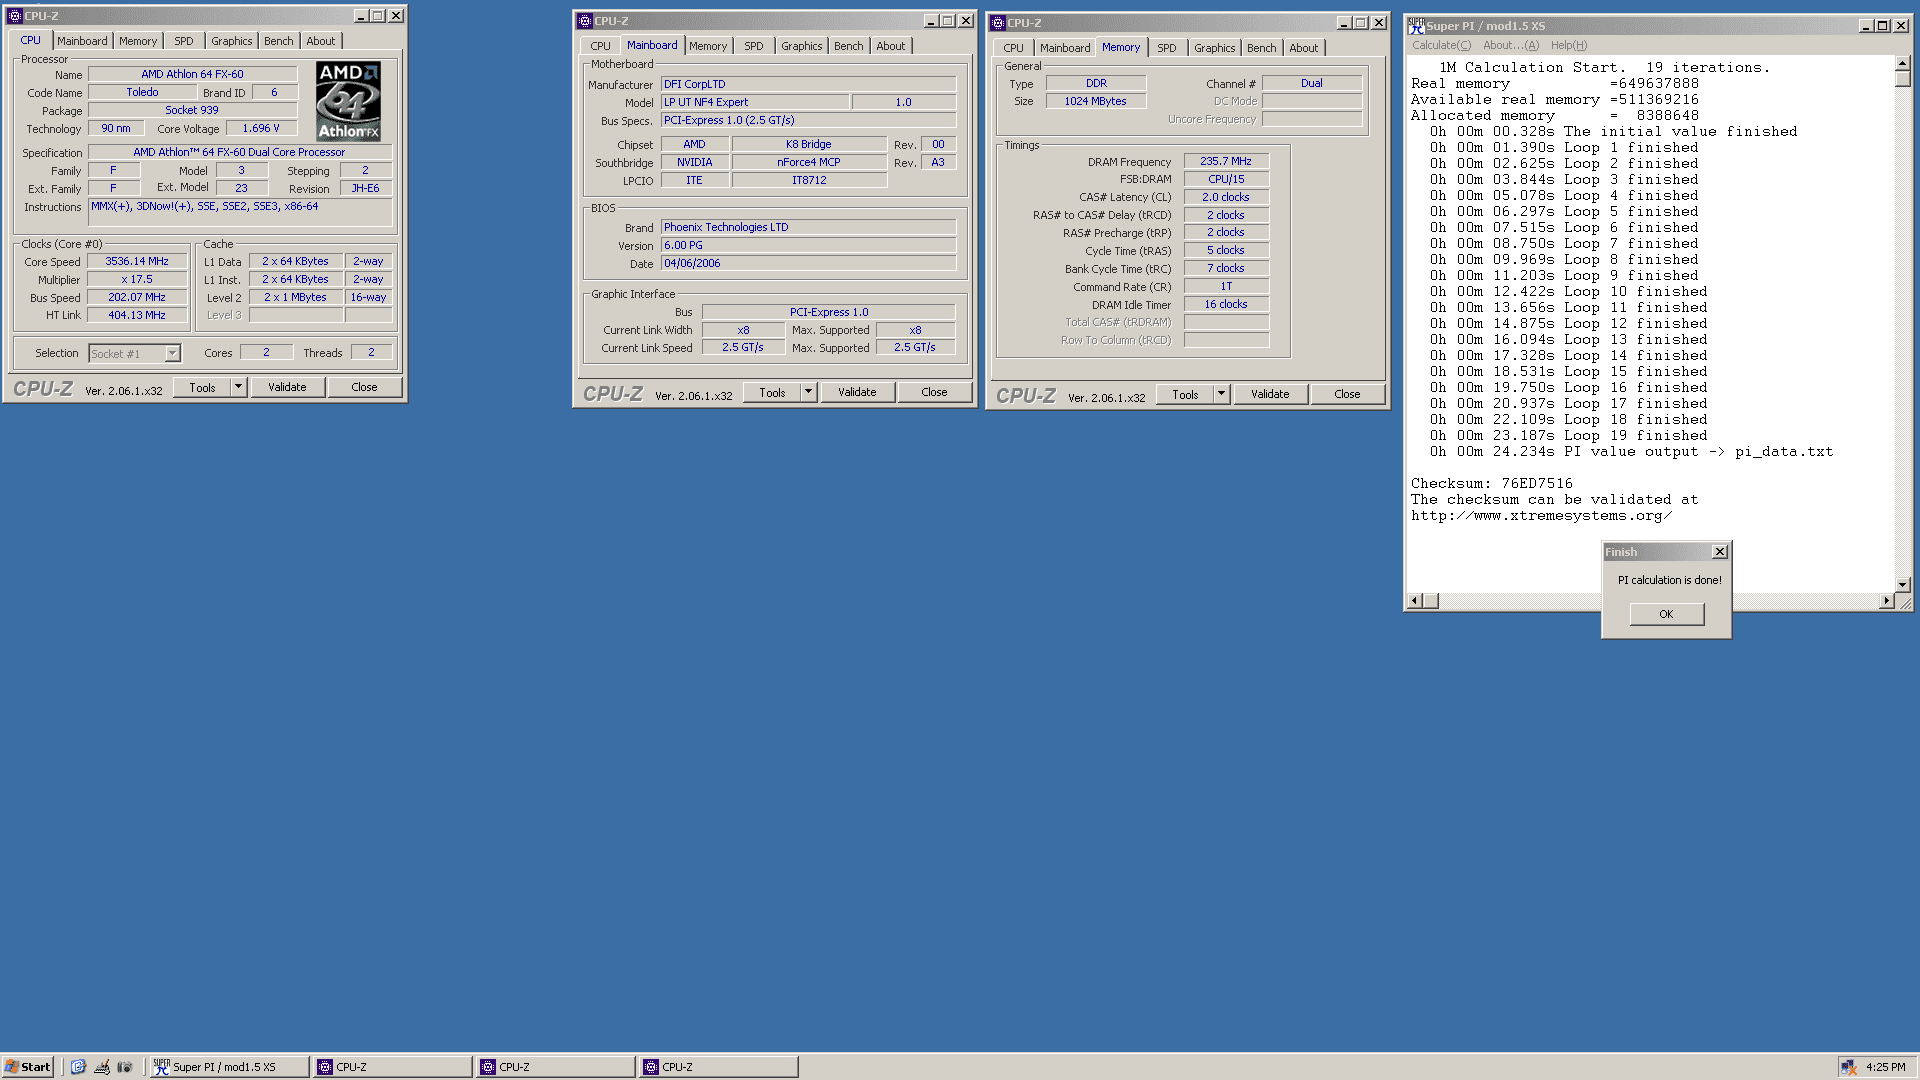This screenshot has width=1920, height=1080.
Task: Open the SPD tab in Mainboard window
Action: point(754,46)
